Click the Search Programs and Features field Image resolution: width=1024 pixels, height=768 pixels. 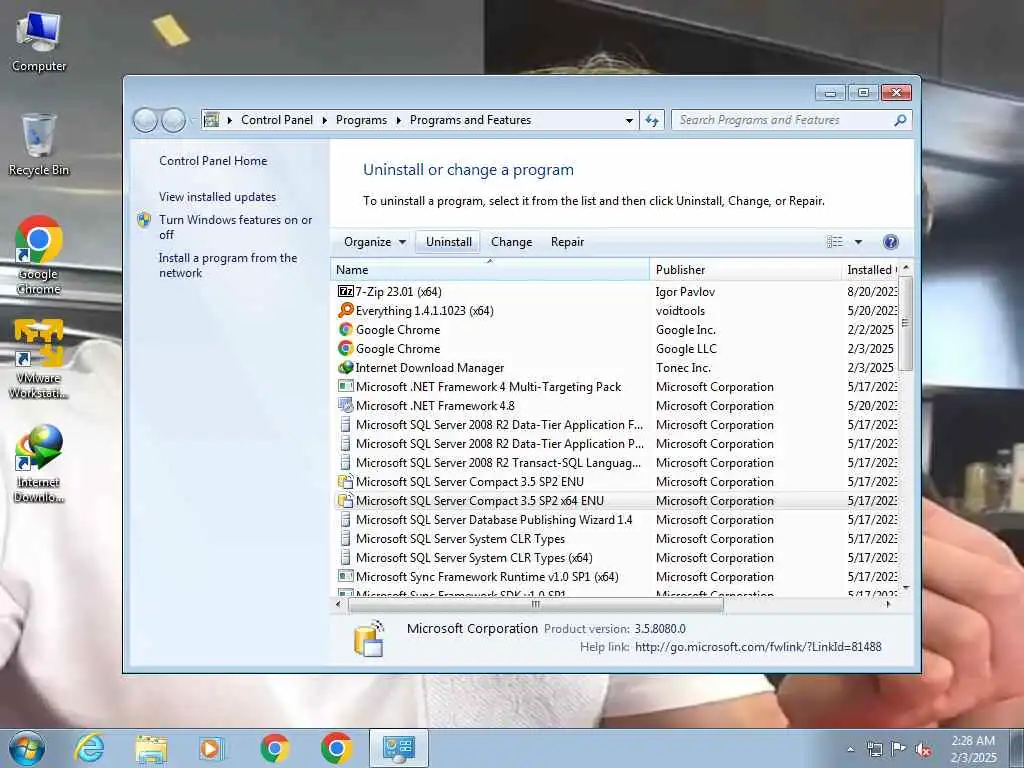click(x=782, y=120)
